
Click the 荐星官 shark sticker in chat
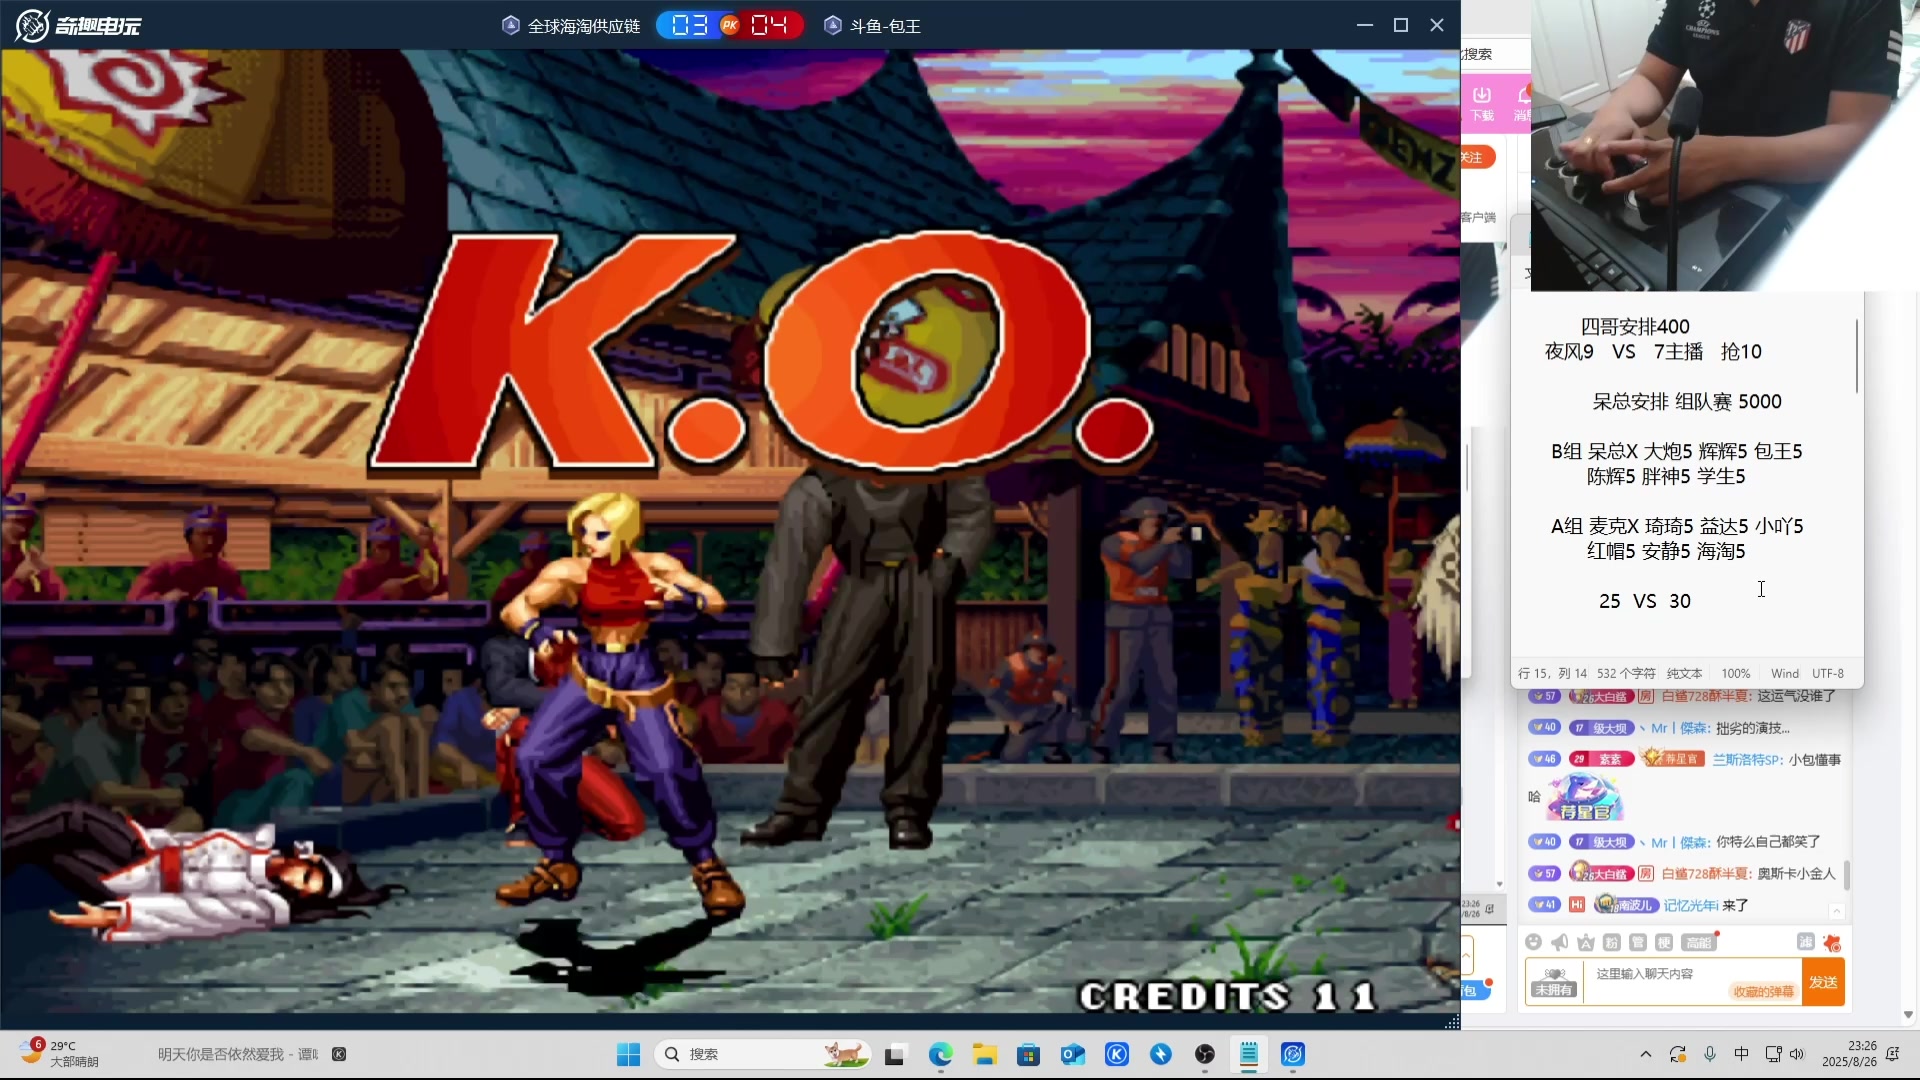point(1585,797)
